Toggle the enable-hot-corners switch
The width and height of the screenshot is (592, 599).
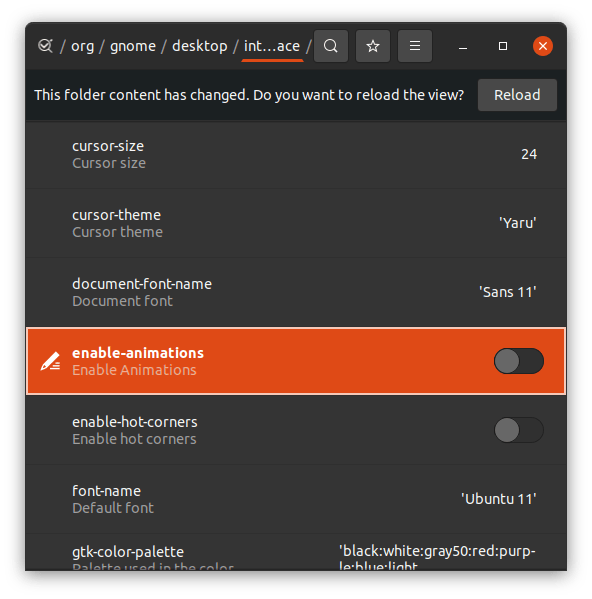point(519,430)
